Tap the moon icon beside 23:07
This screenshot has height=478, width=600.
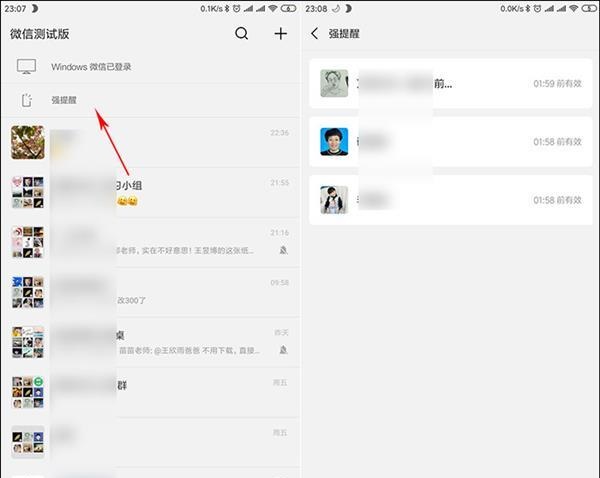click(x=34, y=8)
